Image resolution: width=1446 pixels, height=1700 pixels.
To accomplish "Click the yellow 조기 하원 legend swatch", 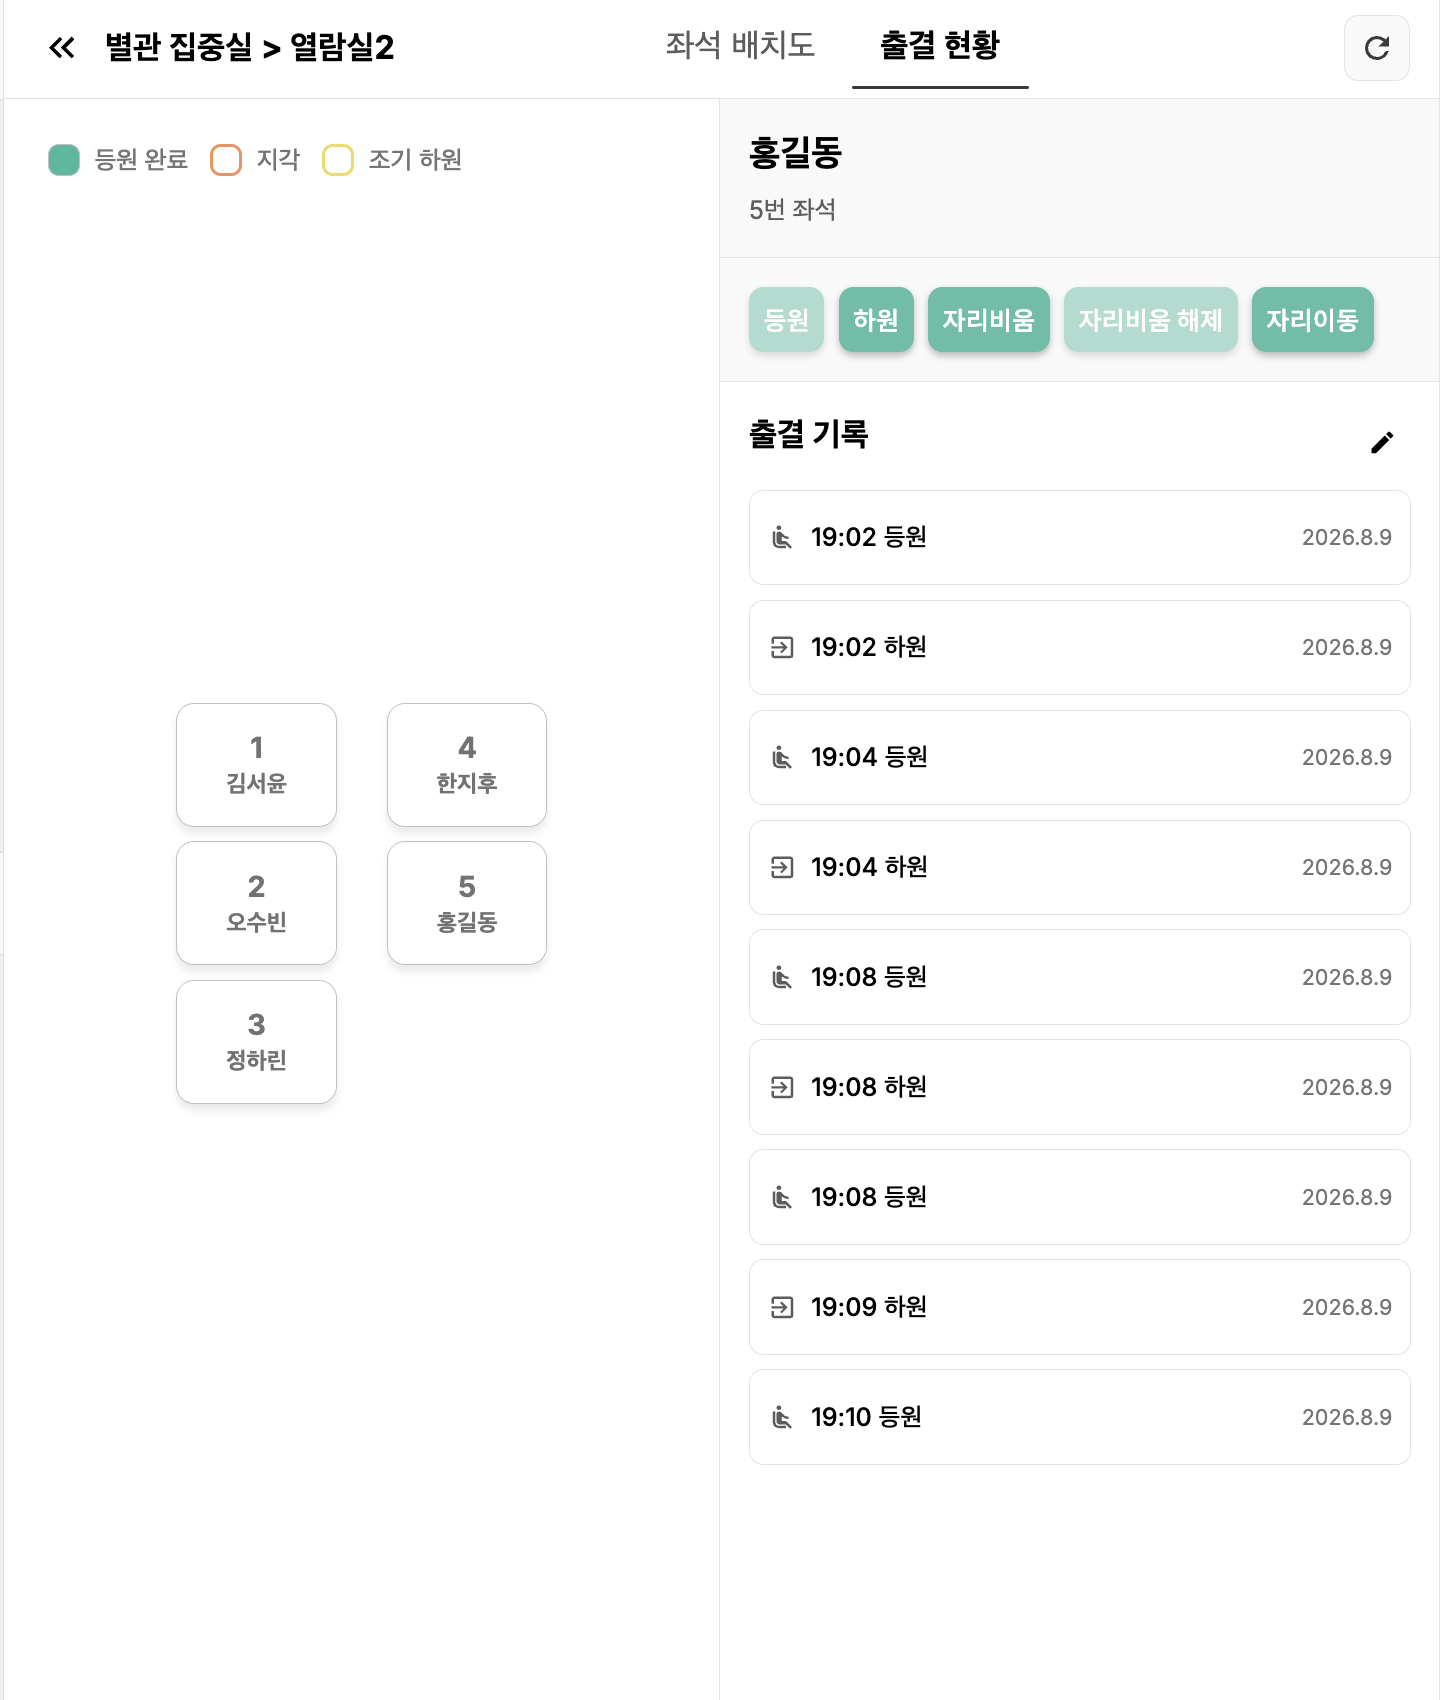I will (x=338, y=160).
